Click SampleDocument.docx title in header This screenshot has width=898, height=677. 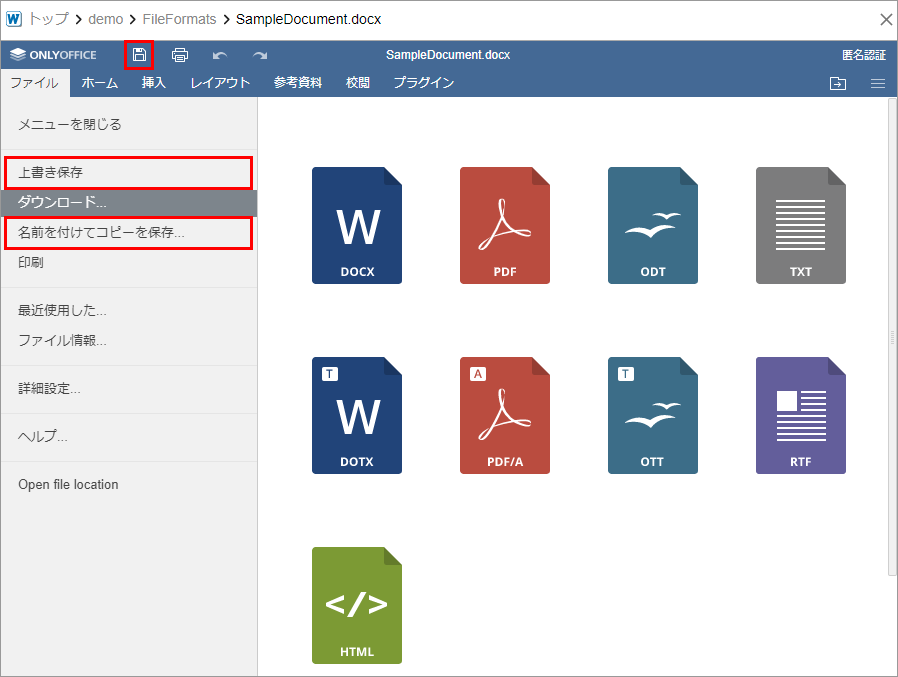(x=448, y=55)
